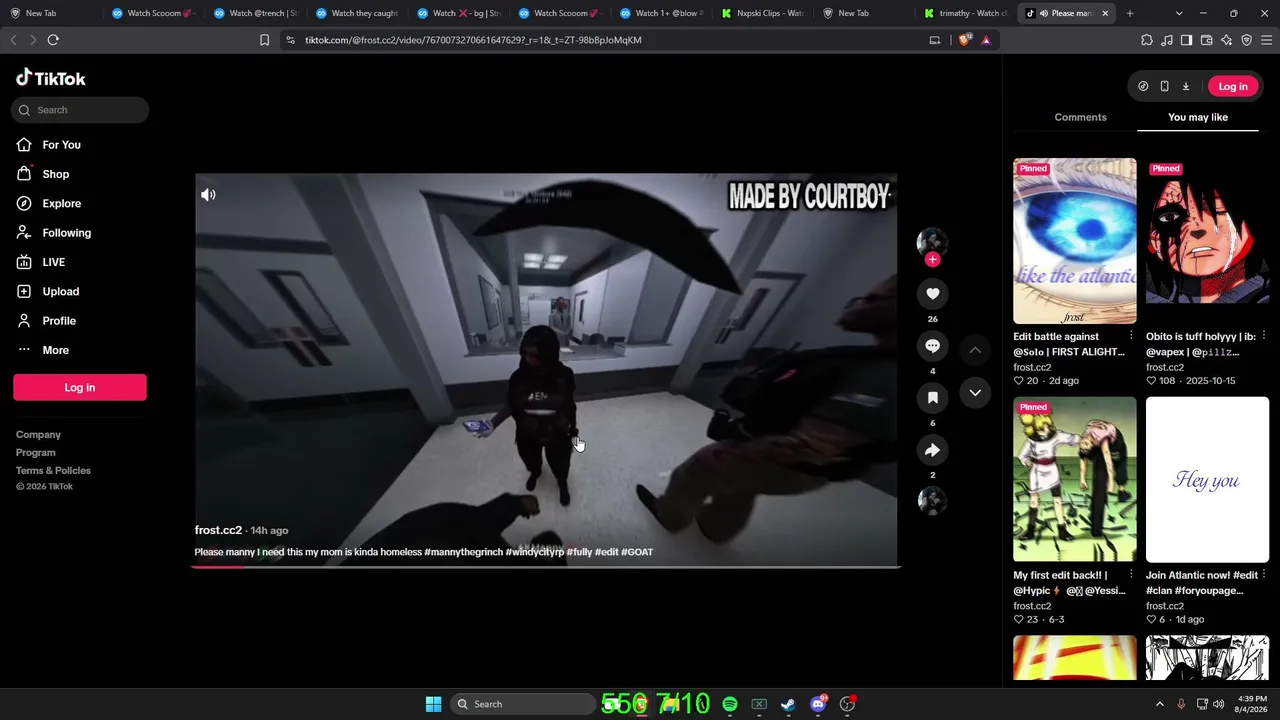Open options for 'Join Atlantic now' video
The image size is (1280, 720).
pos(1264,576)
